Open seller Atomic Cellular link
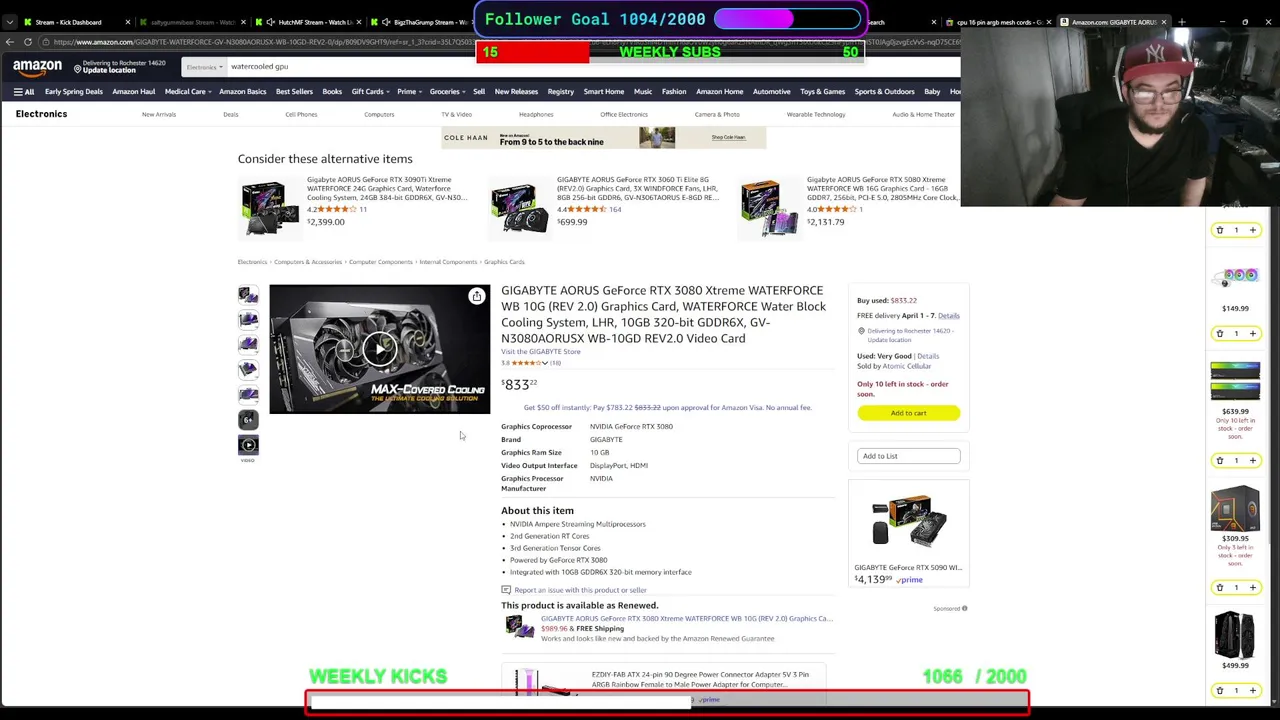The height and width of the screenshot is (720, 1280). [906, 366]
